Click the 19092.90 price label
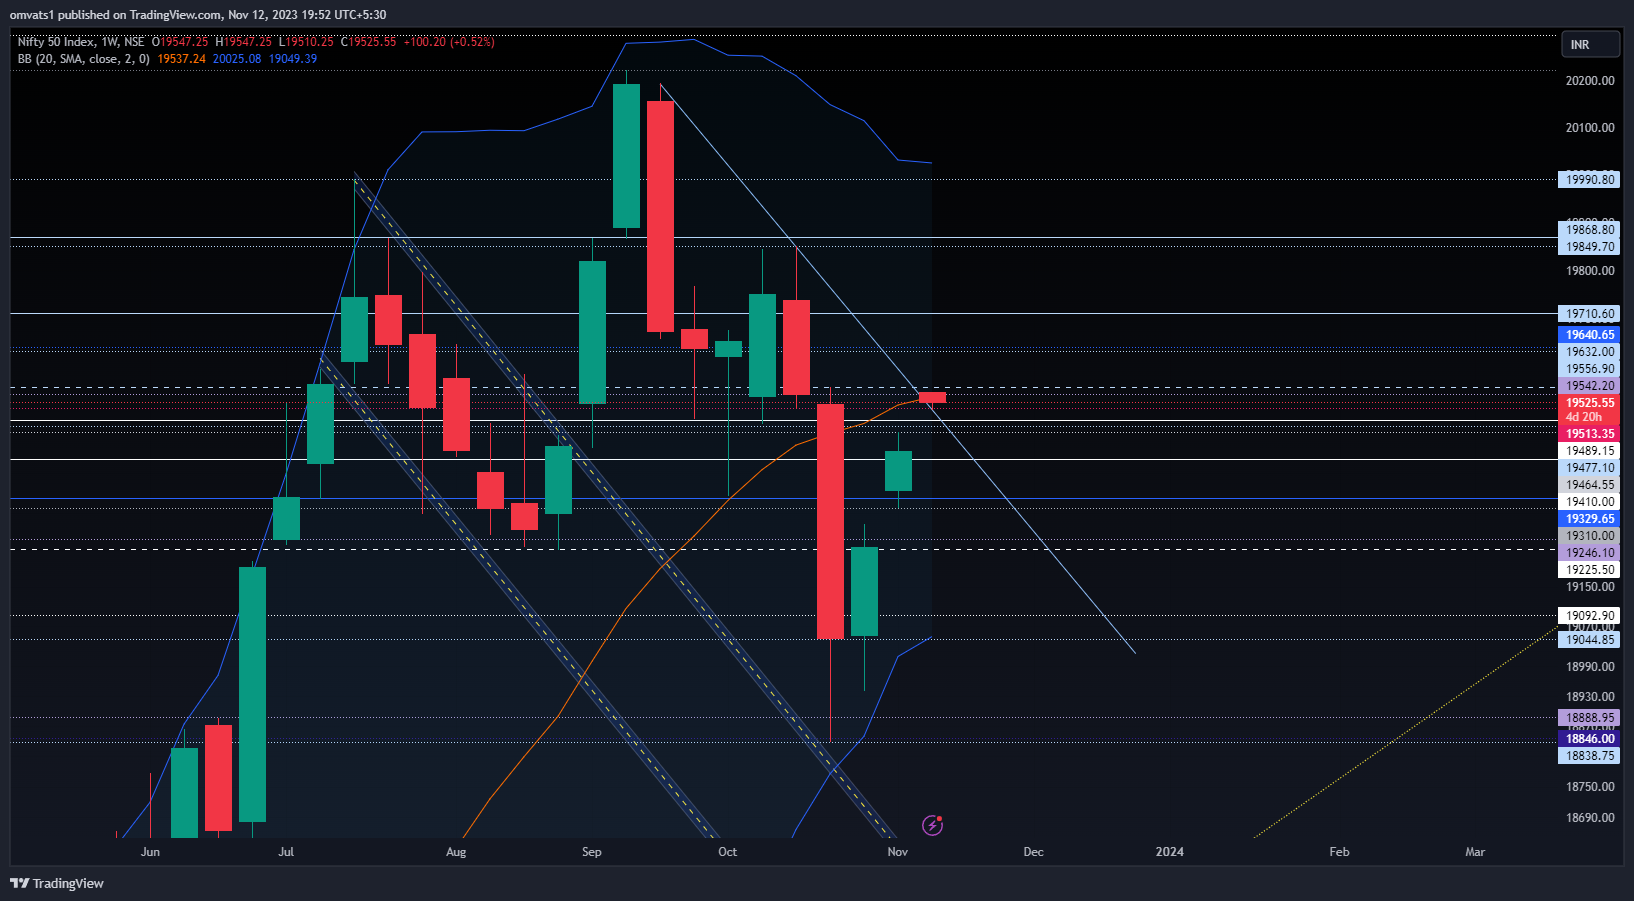This screenshot has height=901, width=1634. click(1589, 616)
